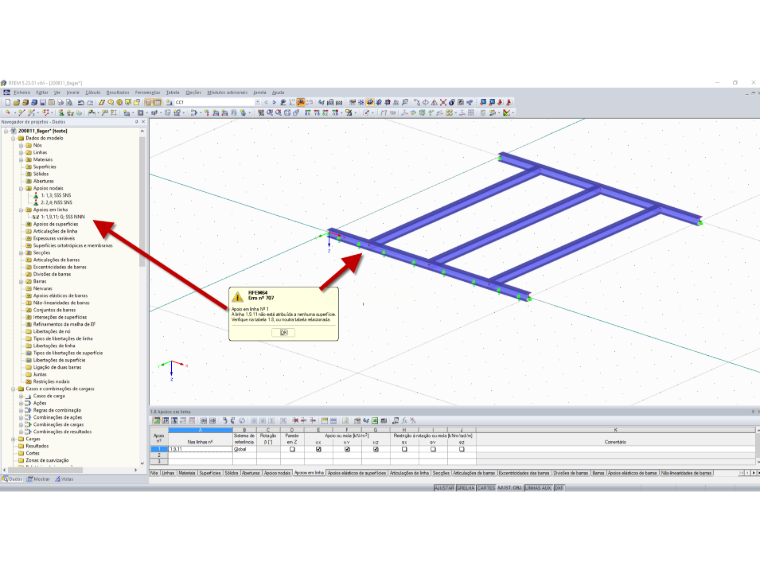Screen dimensions: 760x570
Task: Expand the Secções tree node
Action: 21,253
